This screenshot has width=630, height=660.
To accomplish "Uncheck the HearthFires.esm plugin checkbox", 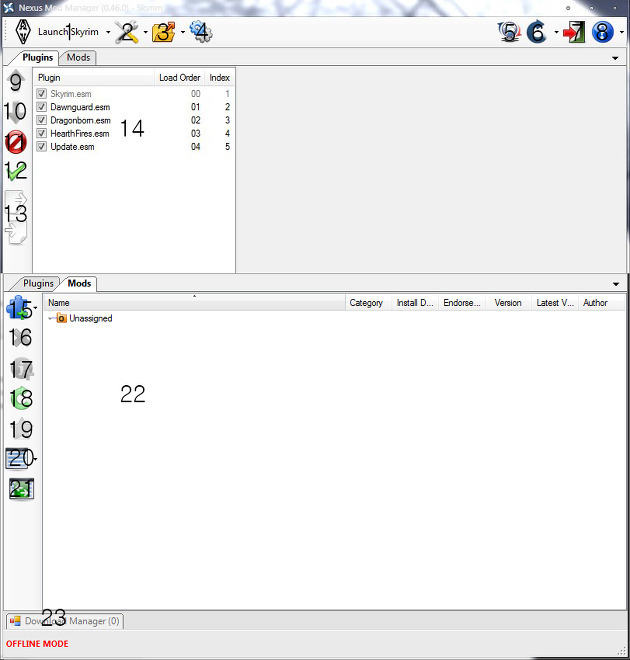I will 41,133.
